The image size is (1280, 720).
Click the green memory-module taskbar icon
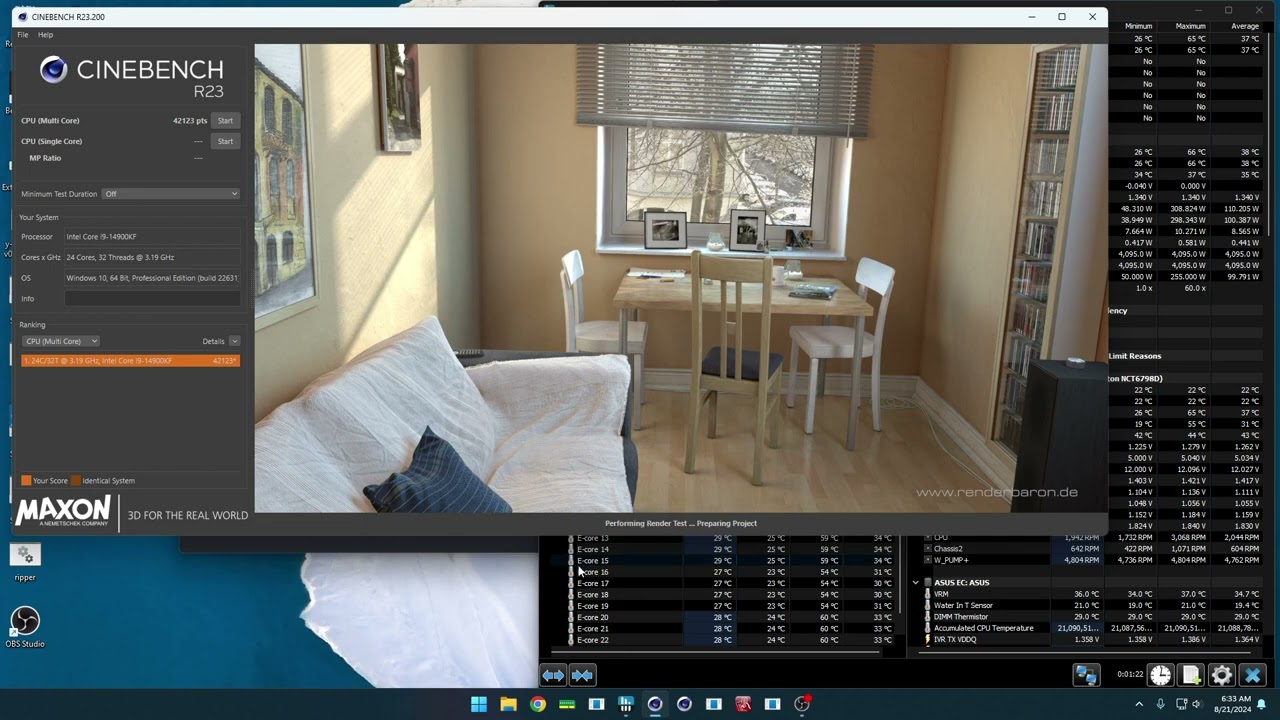coord(567,704)
